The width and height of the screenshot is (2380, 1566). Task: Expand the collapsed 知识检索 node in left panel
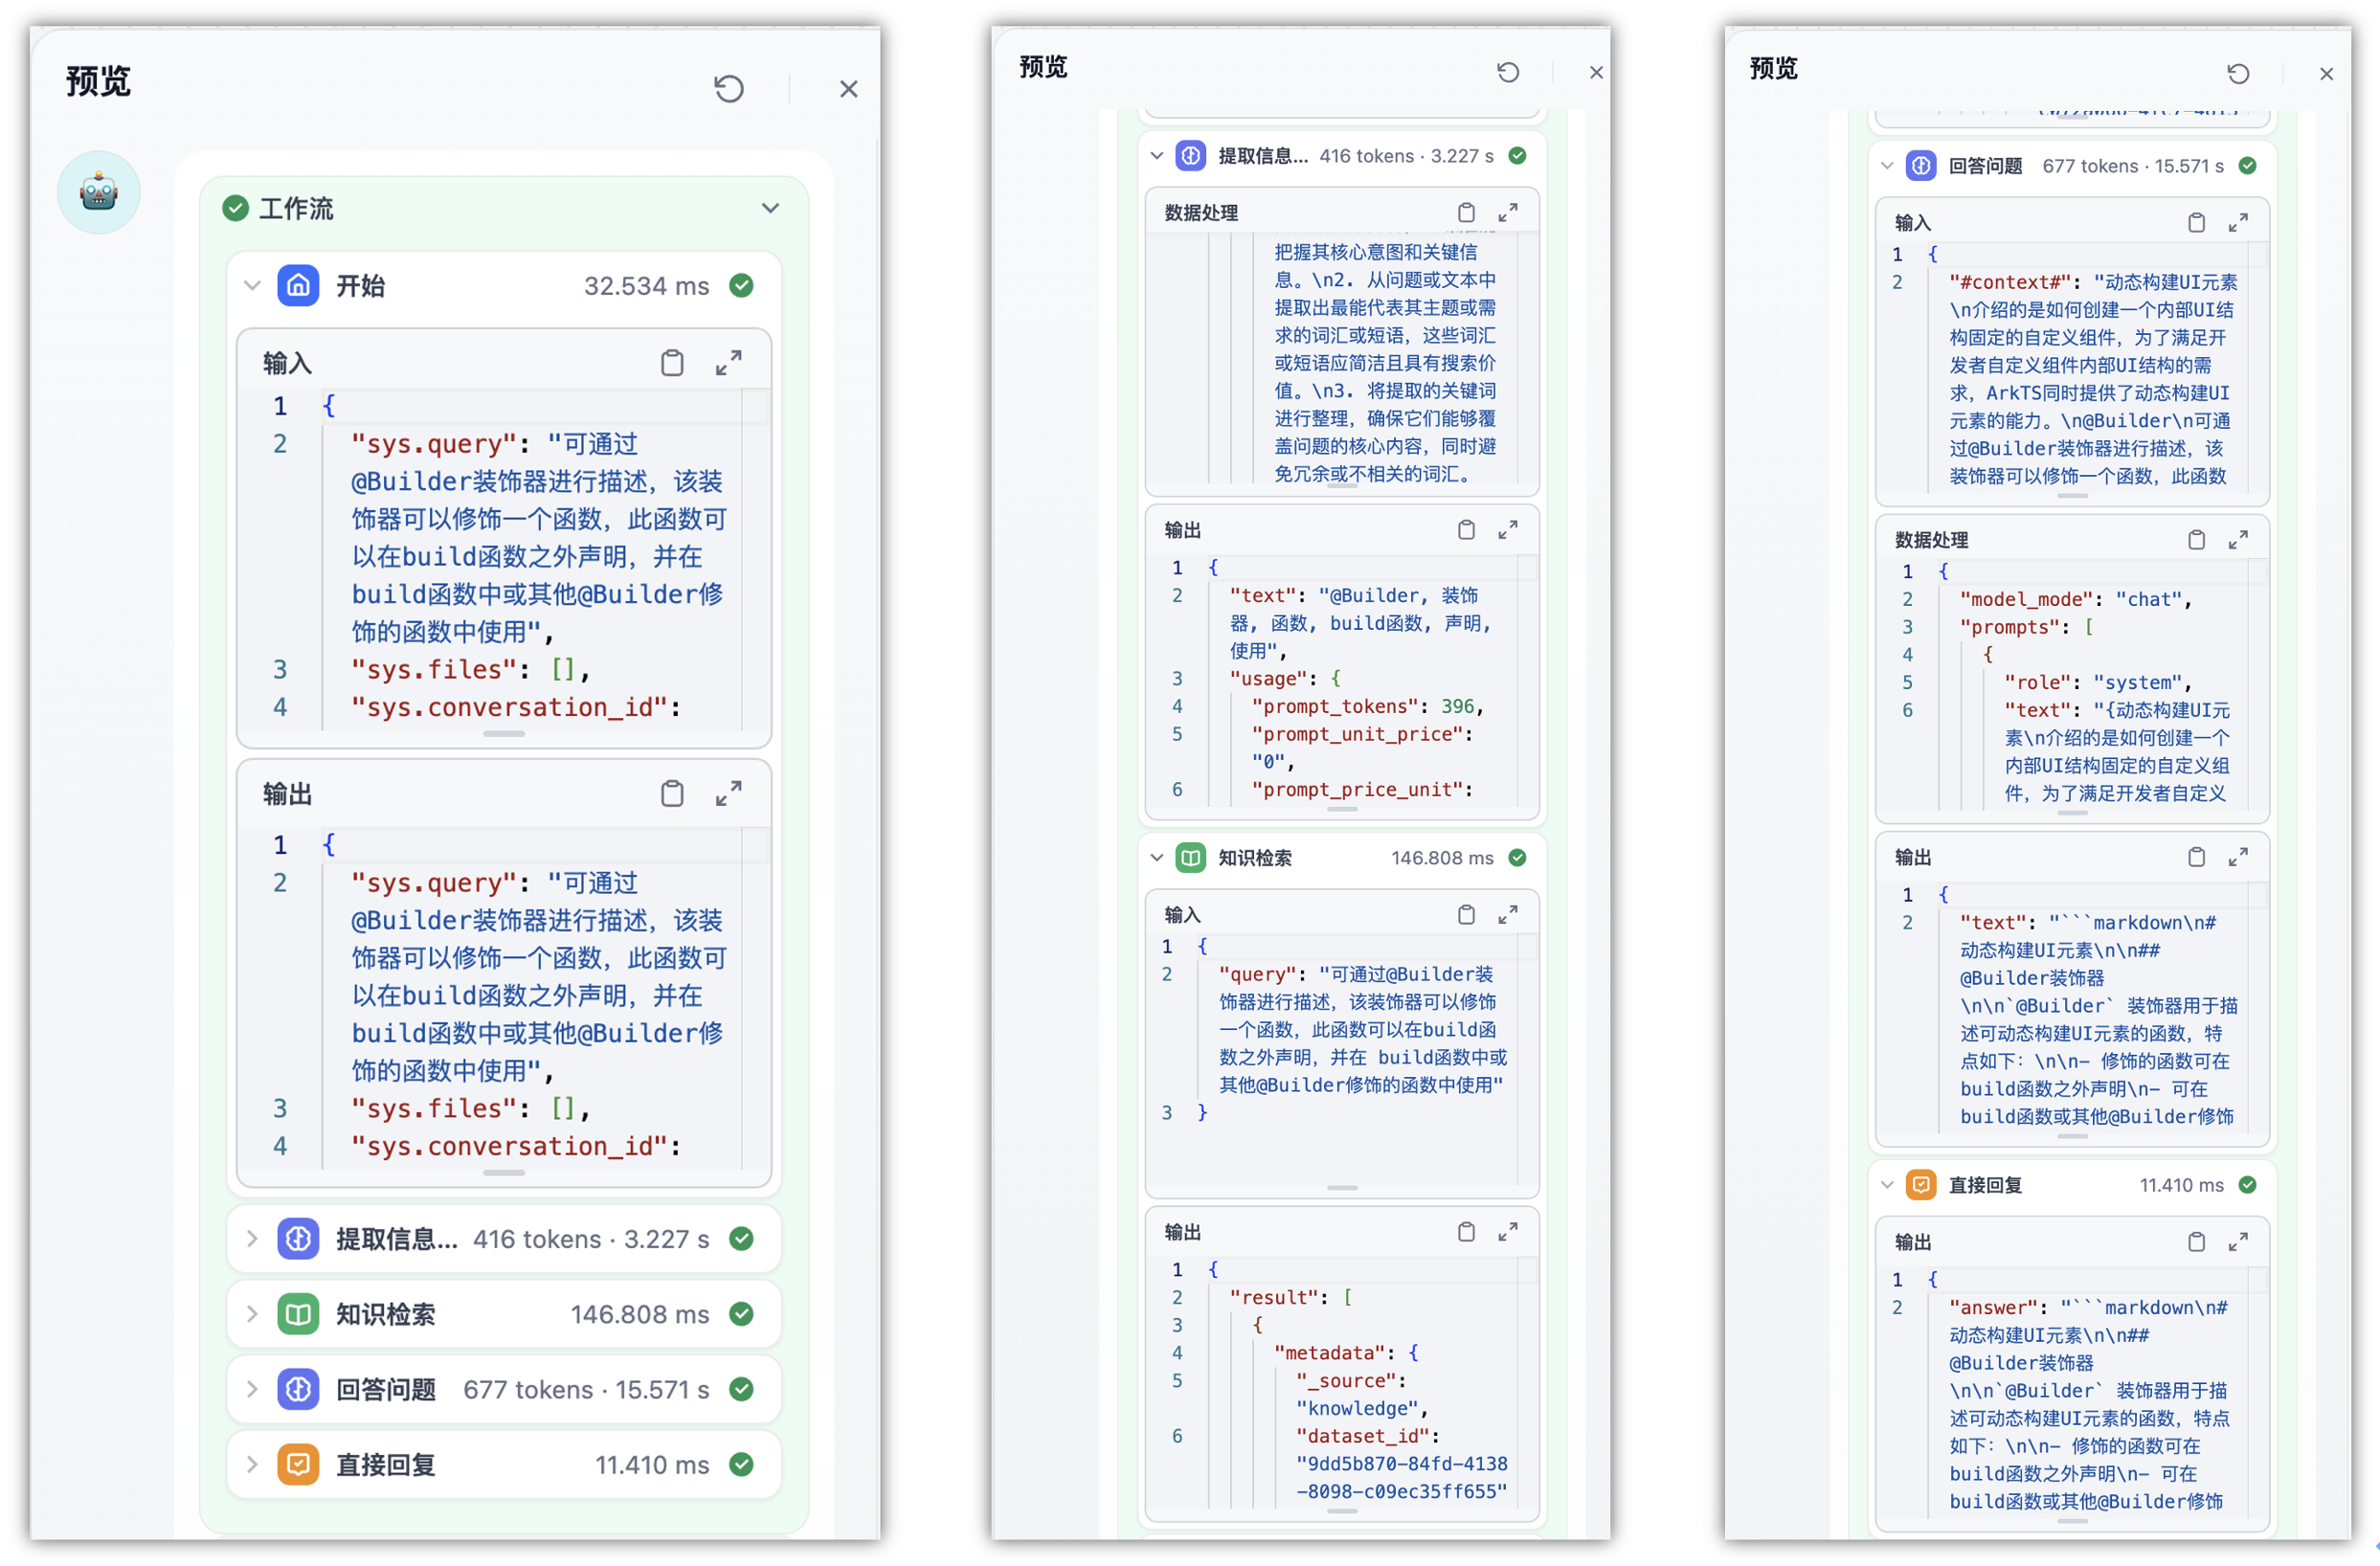coord(252,1314)
